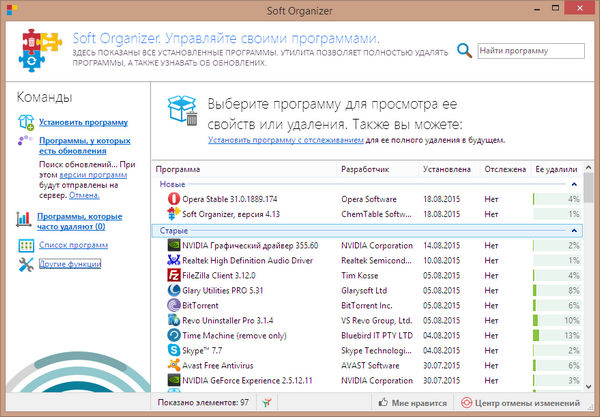Screen dimensions: 600x417
Task: Sort by Отслежена column header
Action: (x=505, y=169)
